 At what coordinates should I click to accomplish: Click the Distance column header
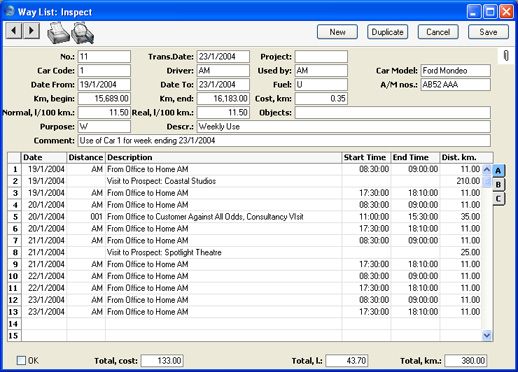86,157
